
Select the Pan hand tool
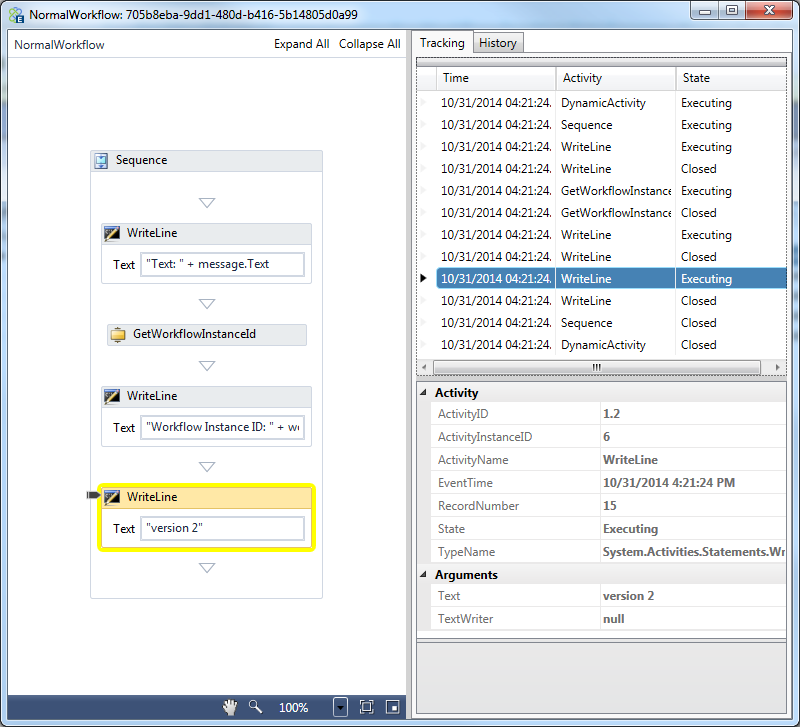click(x=230, y=707)
